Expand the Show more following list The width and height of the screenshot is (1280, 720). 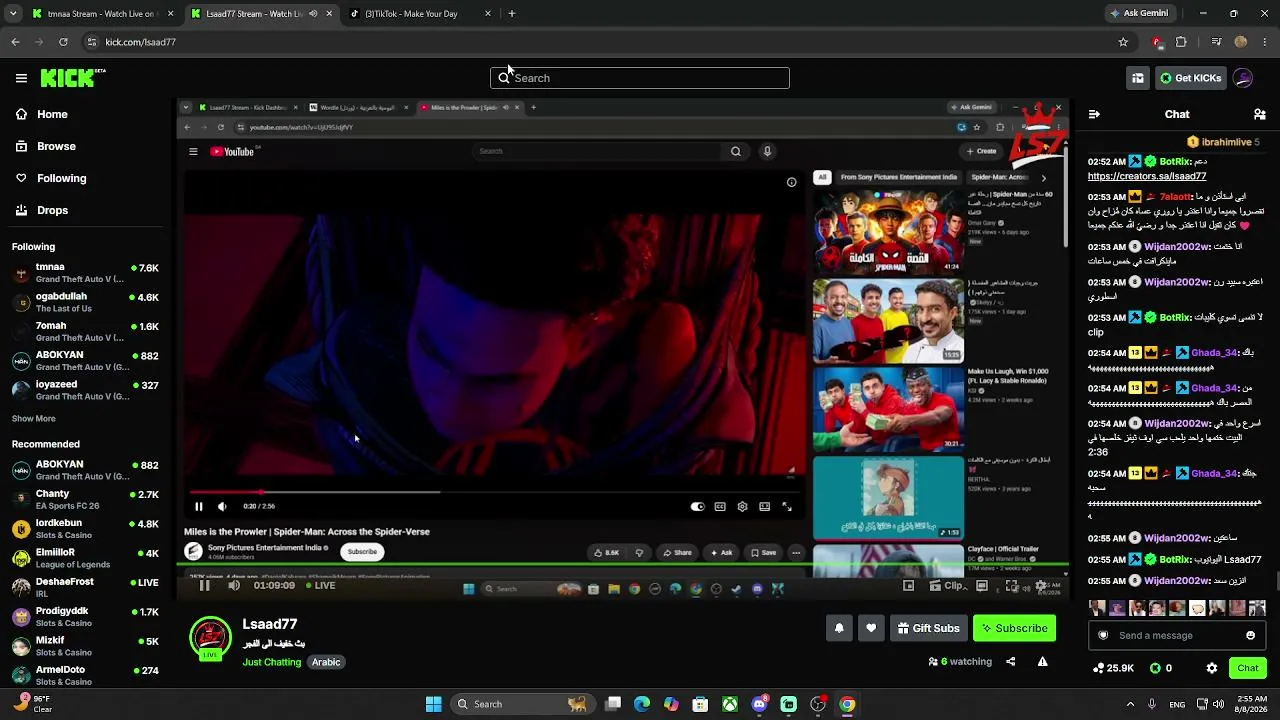pos(34,419)
